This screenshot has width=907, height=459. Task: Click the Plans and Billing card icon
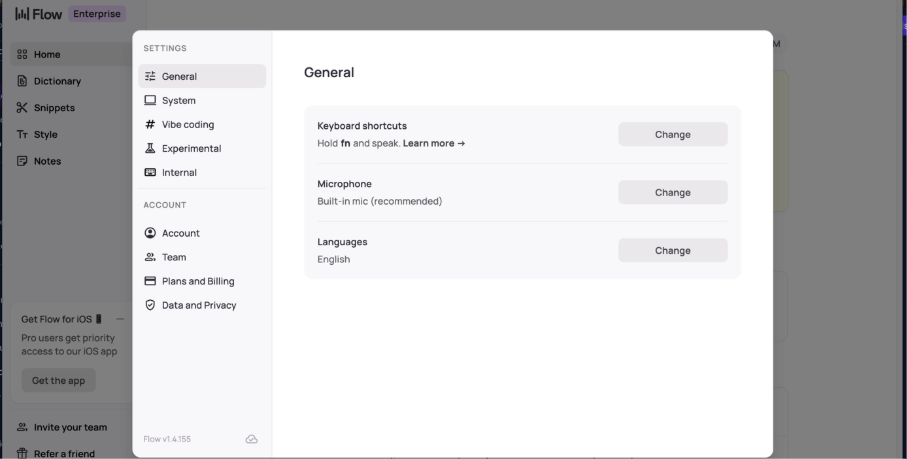point(150,281)
